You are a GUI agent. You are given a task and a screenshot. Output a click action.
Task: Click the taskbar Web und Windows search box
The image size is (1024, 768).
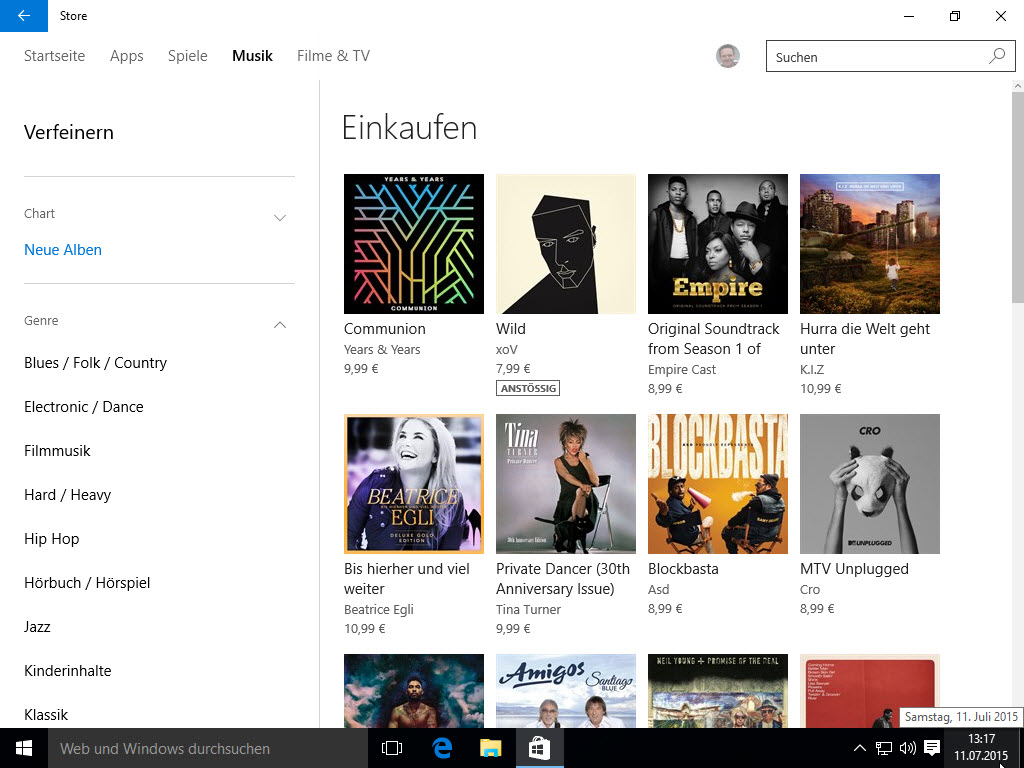tap(208, 748)
